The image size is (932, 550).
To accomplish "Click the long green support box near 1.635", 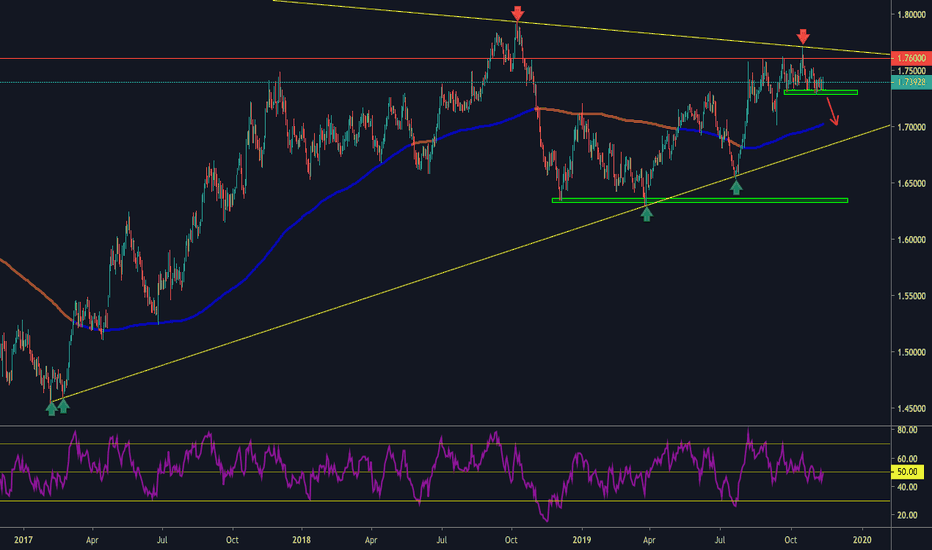I will click(x=700, y=200).
